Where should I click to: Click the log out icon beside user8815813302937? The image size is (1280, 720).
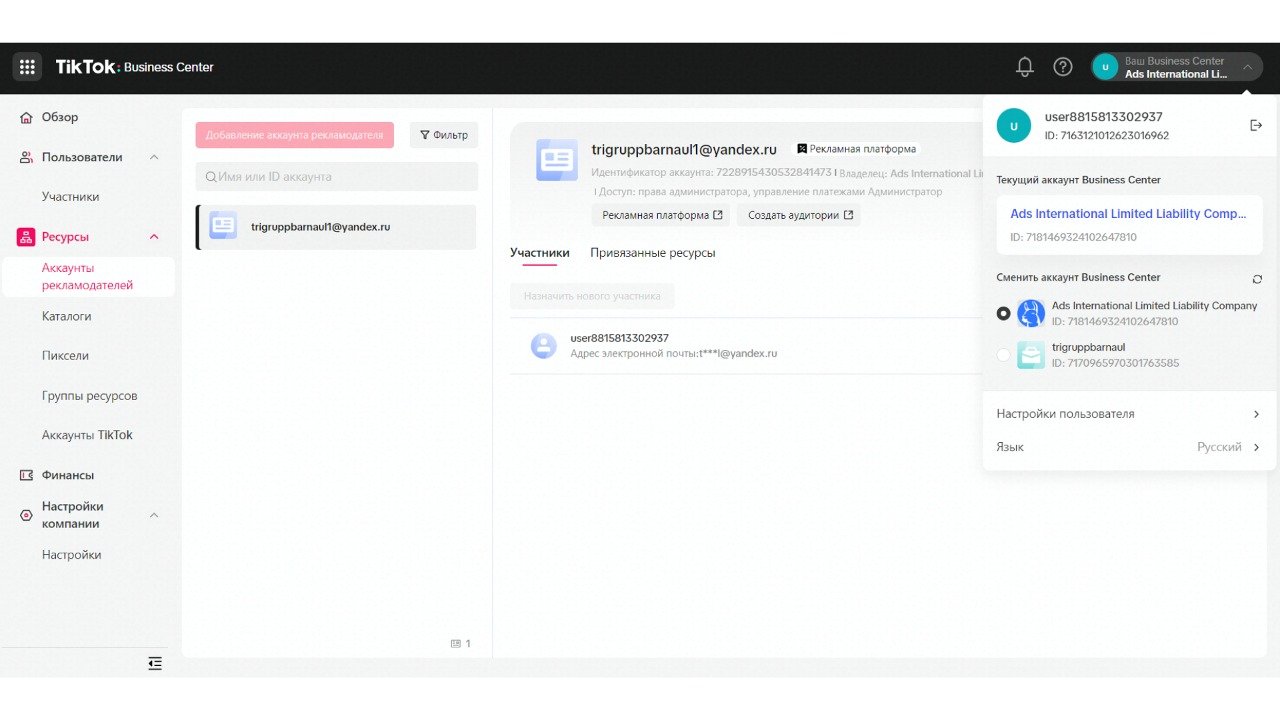(1256, 125)
